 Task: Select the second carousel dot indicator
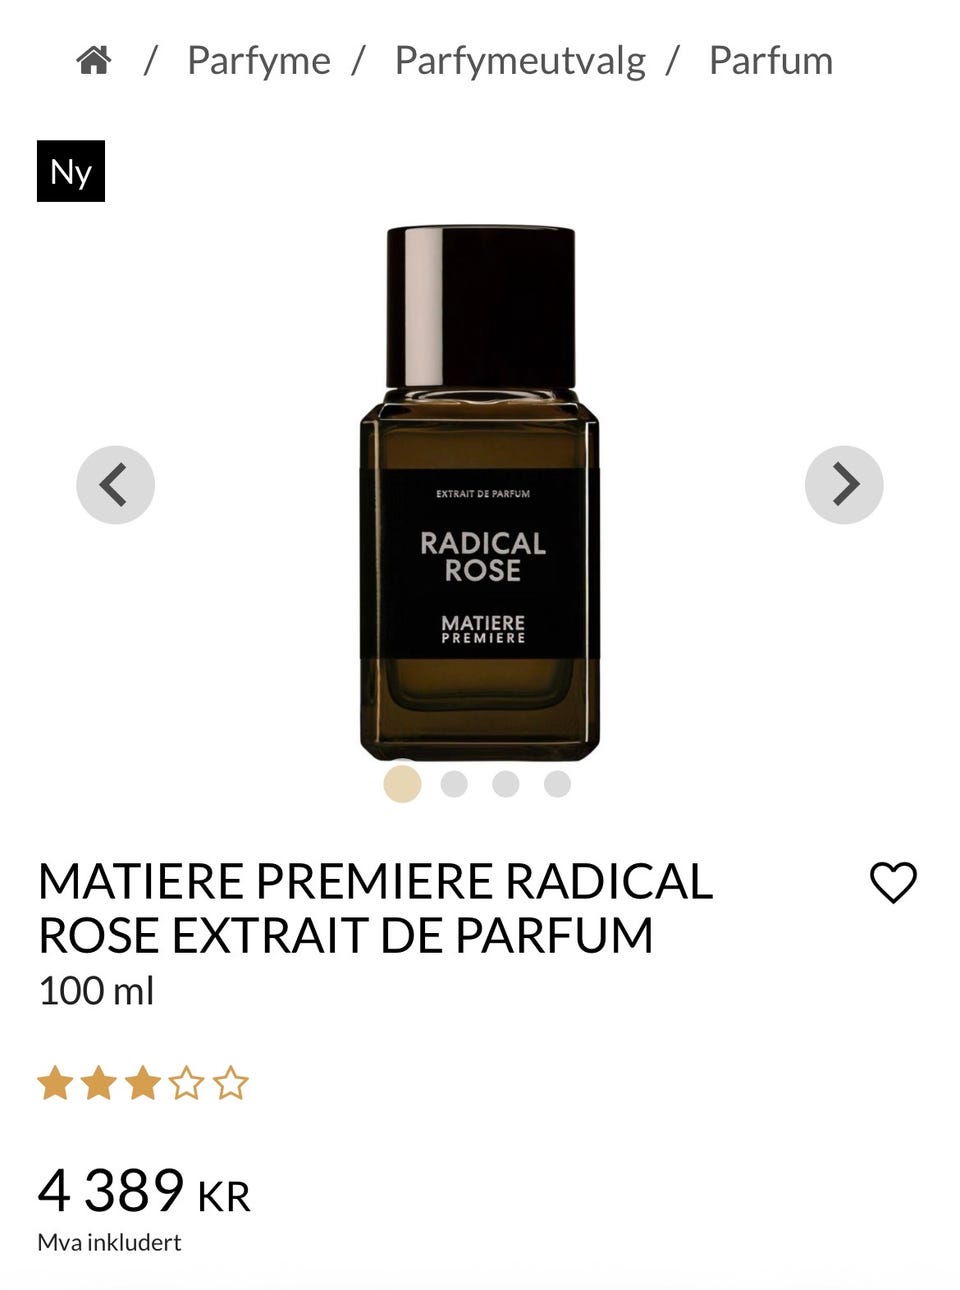tap(454, 784)
